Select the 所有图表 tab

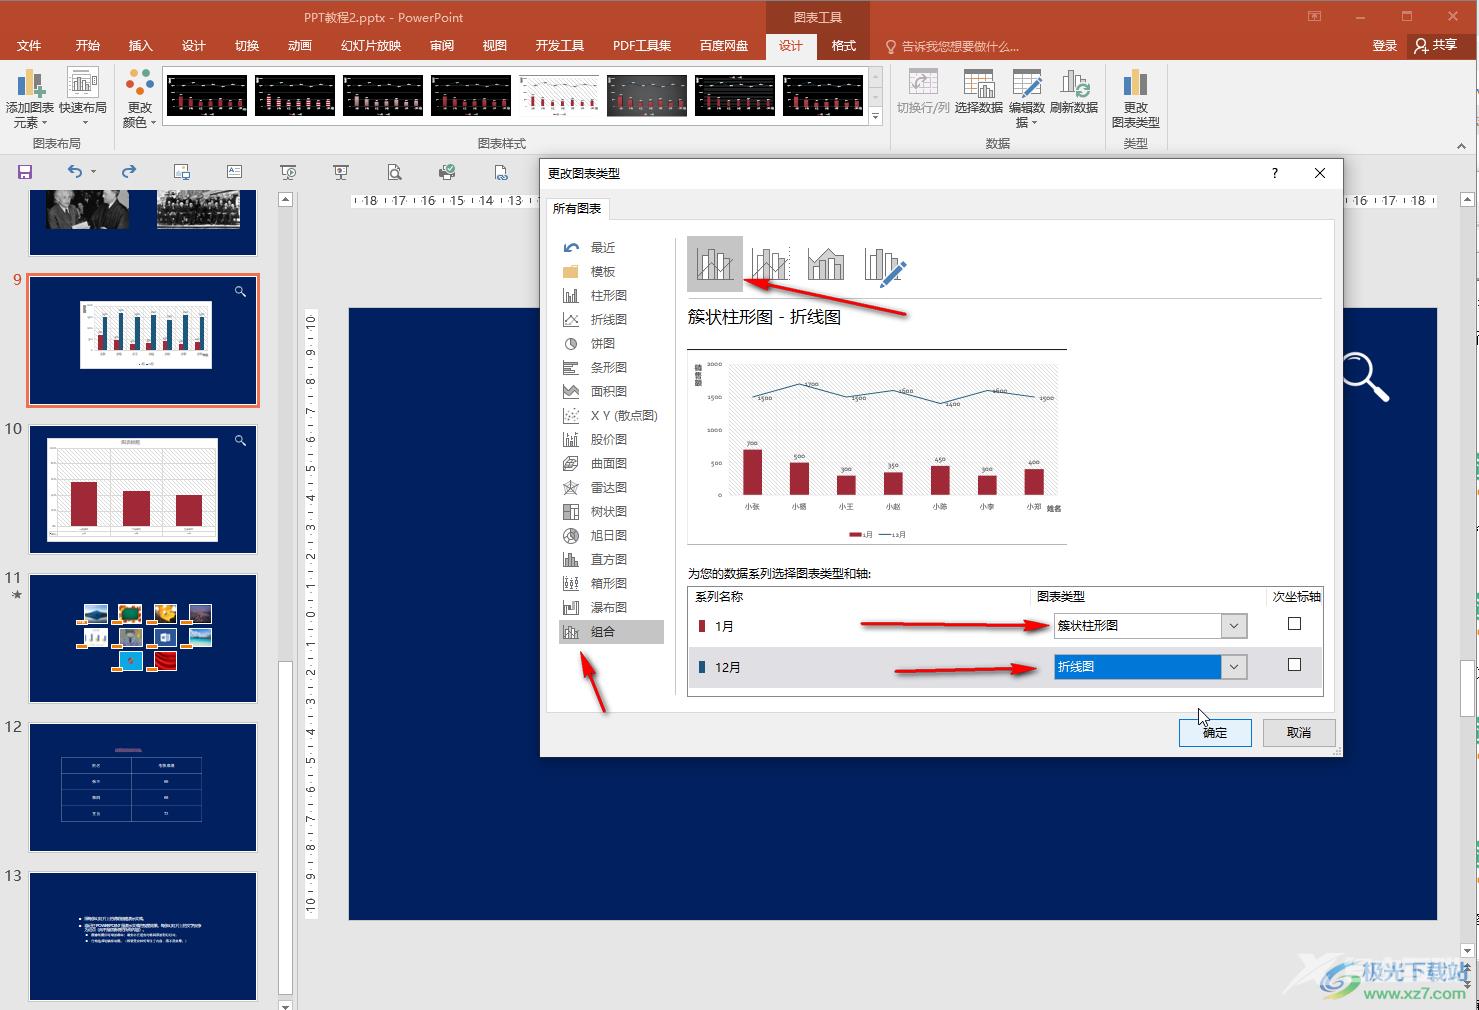pos(577,208)
